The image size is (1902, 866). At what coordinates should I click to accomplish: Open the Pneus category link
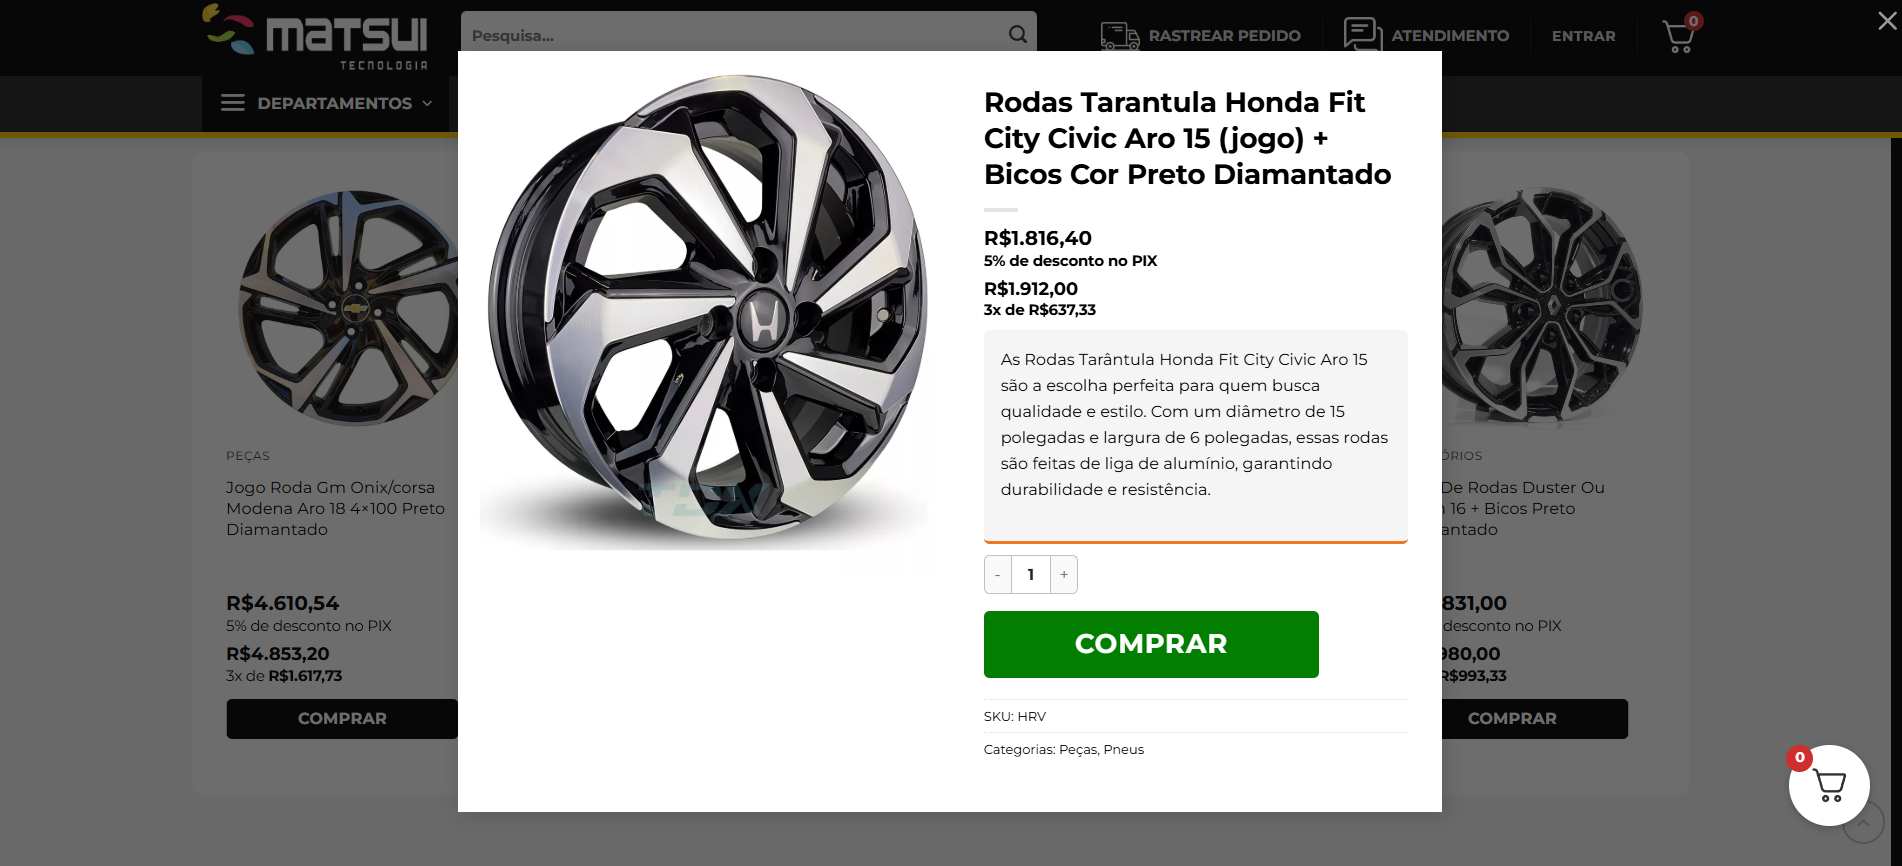click(x=1124, y=750)
